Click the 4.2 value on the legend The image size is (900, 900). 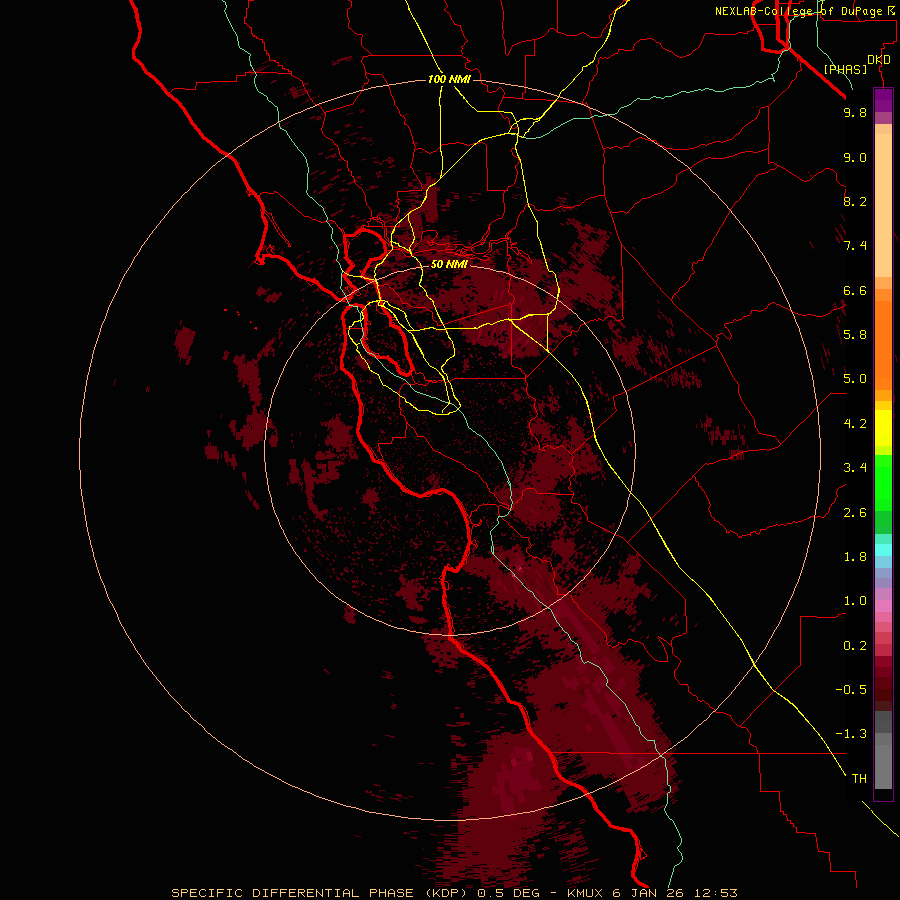[855, 424]
